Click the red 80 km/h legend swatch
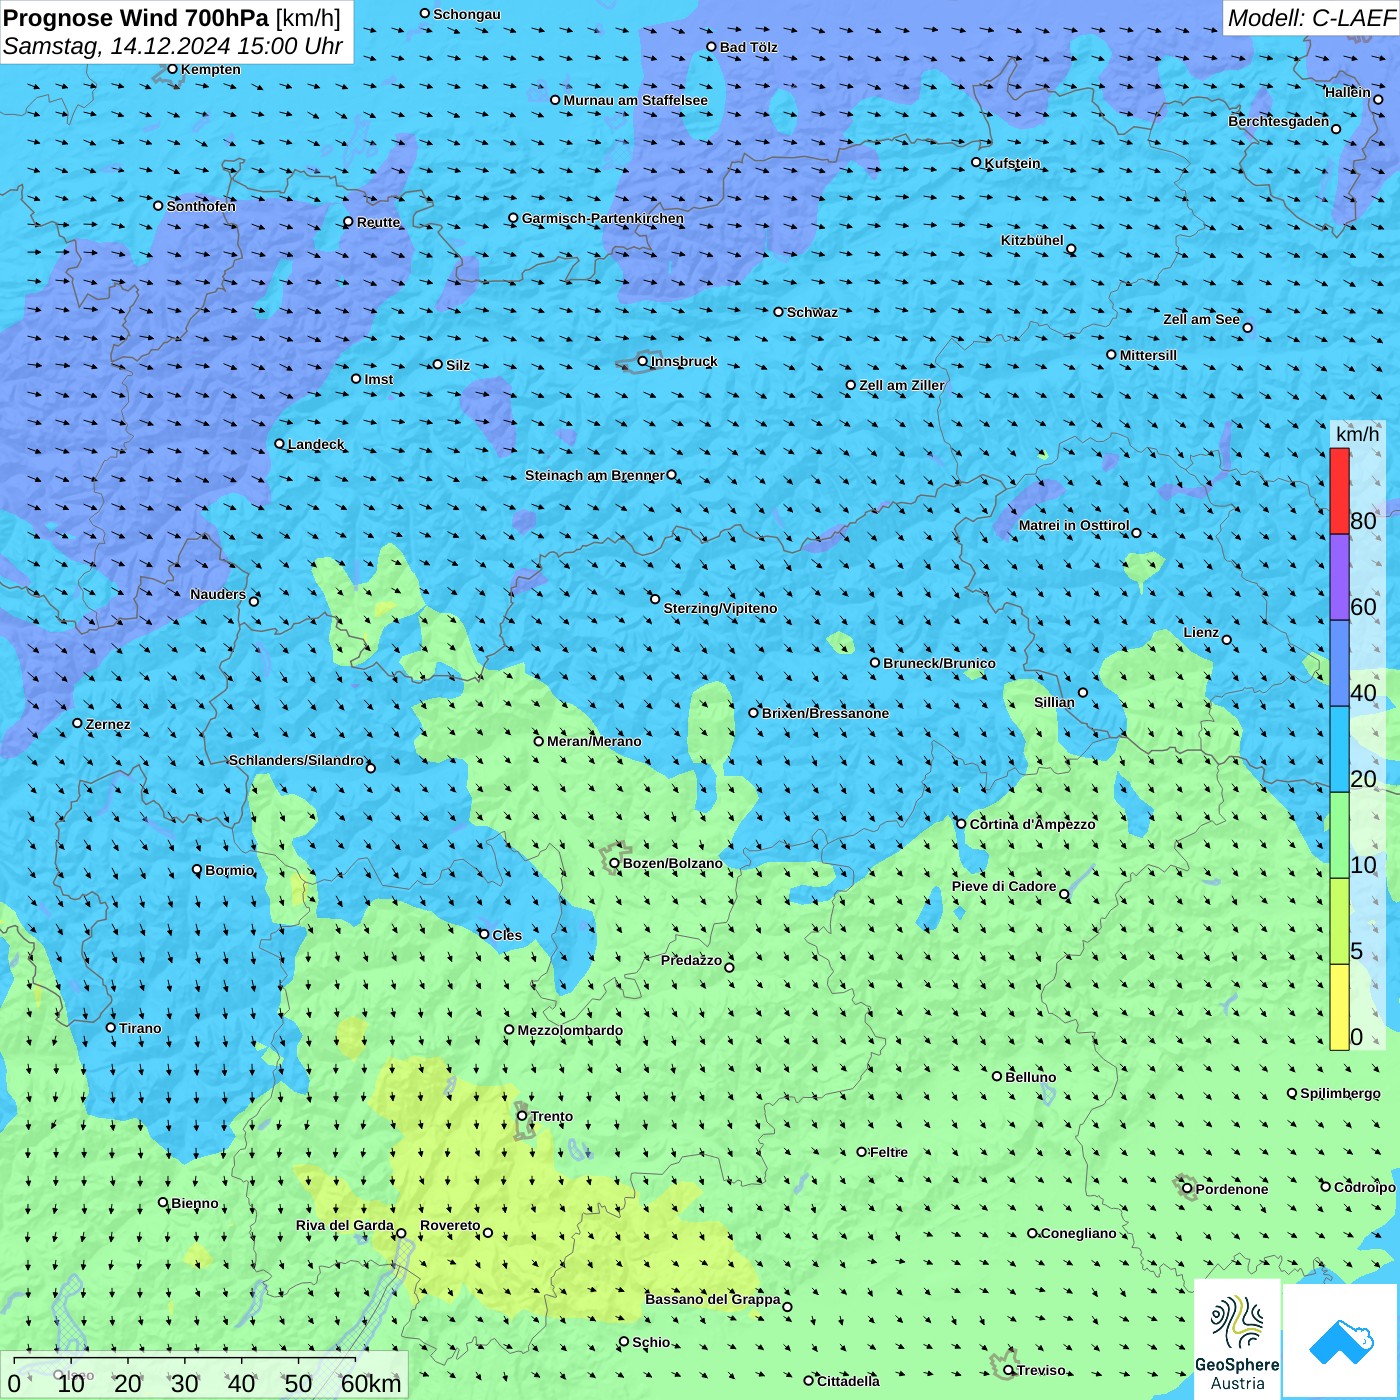1400x1400 pixels. 1339,491
